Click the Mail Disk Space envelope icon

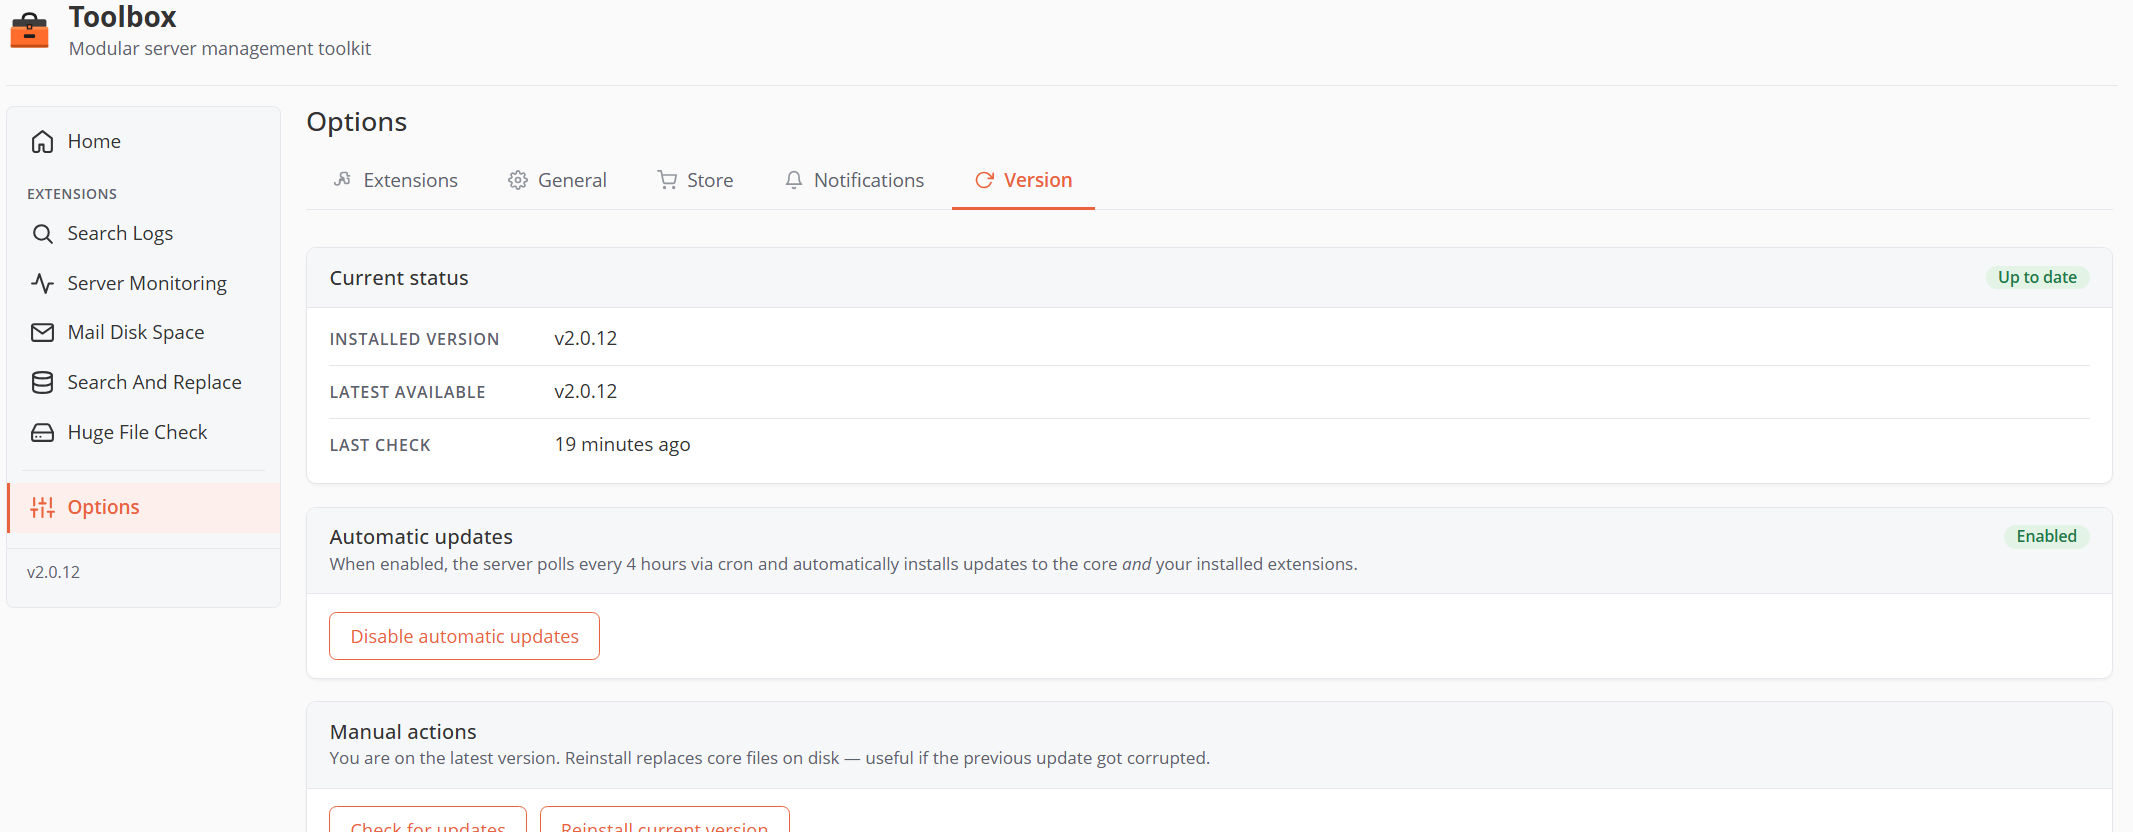[x=42, y=333]
